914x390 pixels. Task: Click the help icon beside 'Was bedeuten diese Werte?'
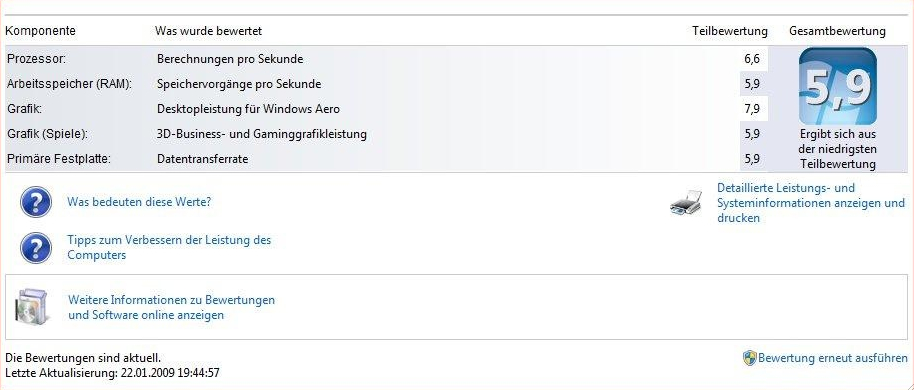click(36, 202)
